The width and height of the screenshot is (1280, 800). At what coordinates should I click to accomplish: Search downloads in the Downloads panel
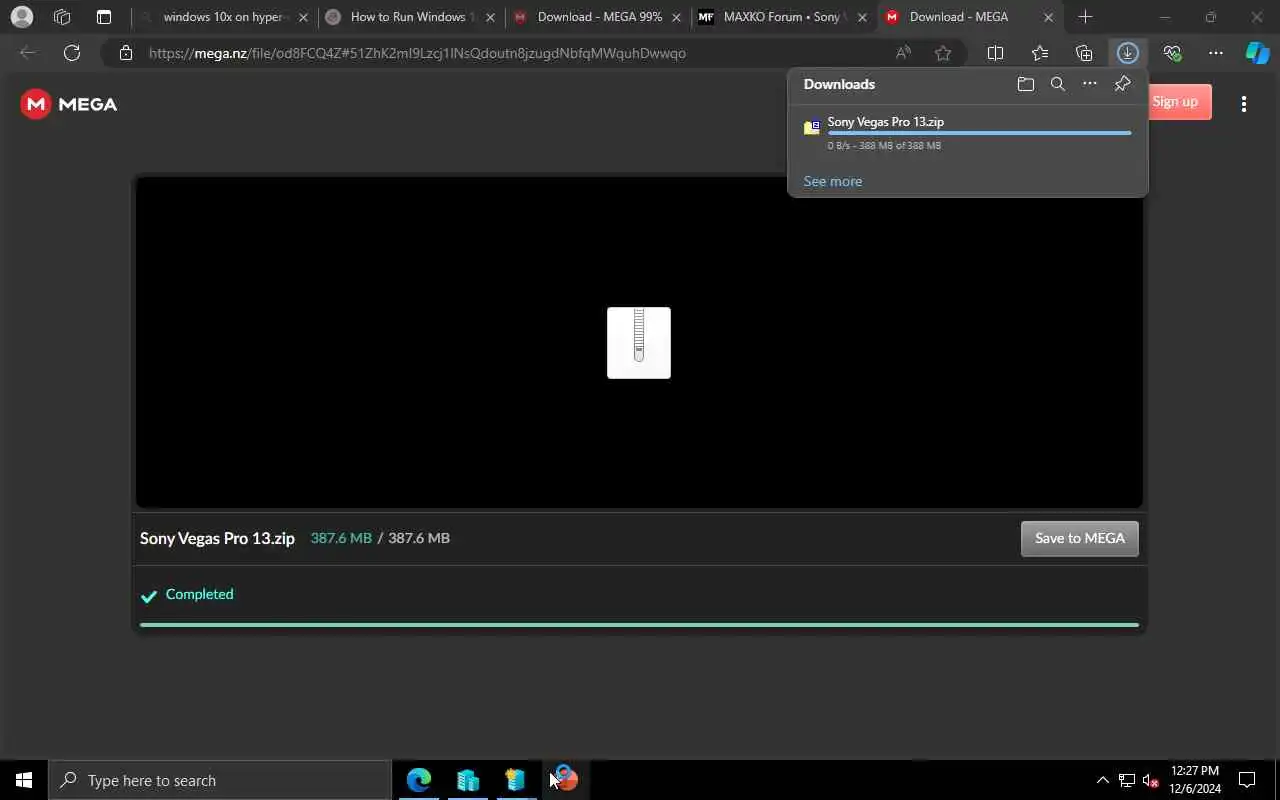coord(1057,84)
